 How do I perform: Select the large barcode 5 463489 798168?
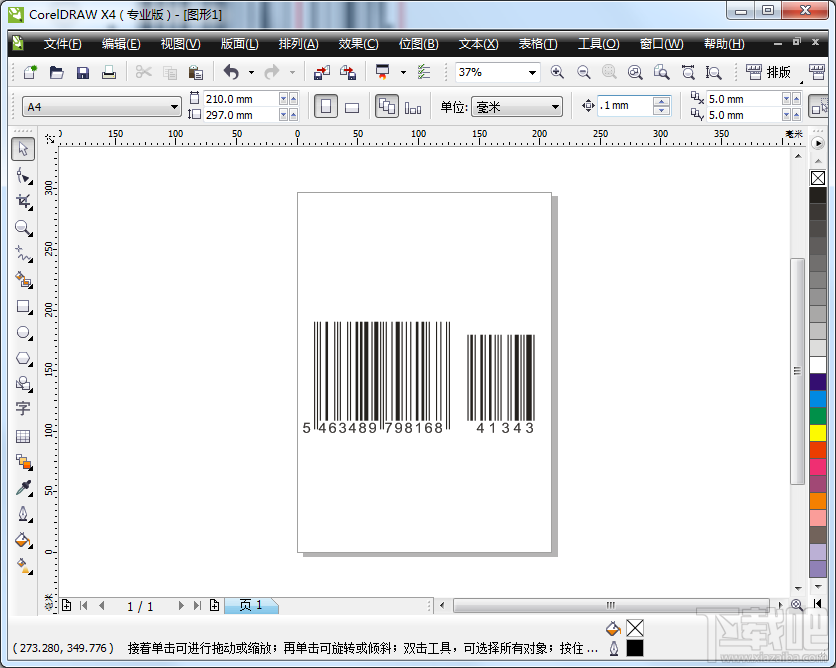tap(377, 377)
